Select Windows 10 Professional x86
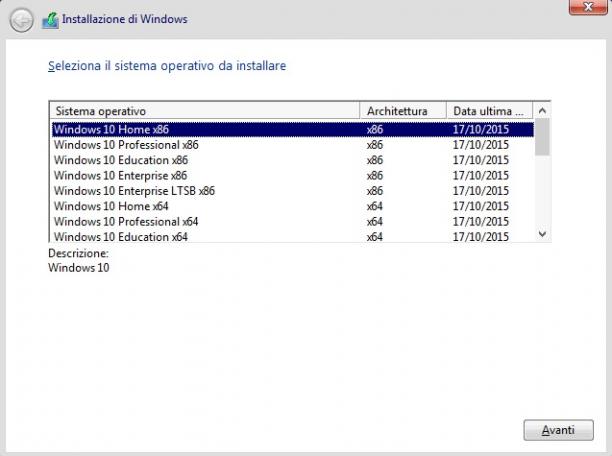The image size is (612, 456). point(293,145)
